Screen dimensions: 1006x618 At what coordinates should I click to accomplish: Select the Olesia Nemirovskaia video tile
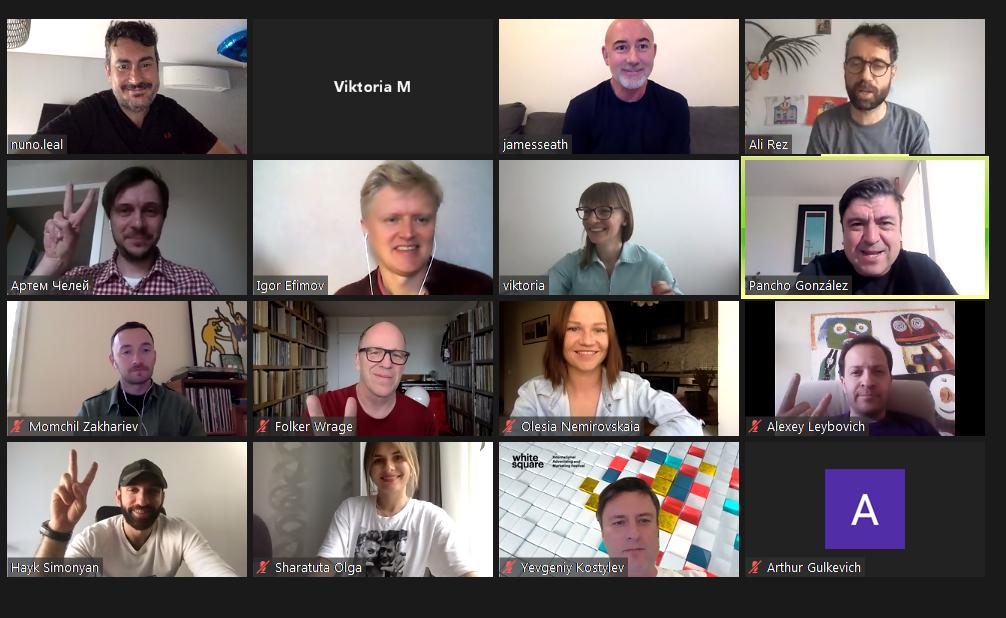click(x=619, y=368)
